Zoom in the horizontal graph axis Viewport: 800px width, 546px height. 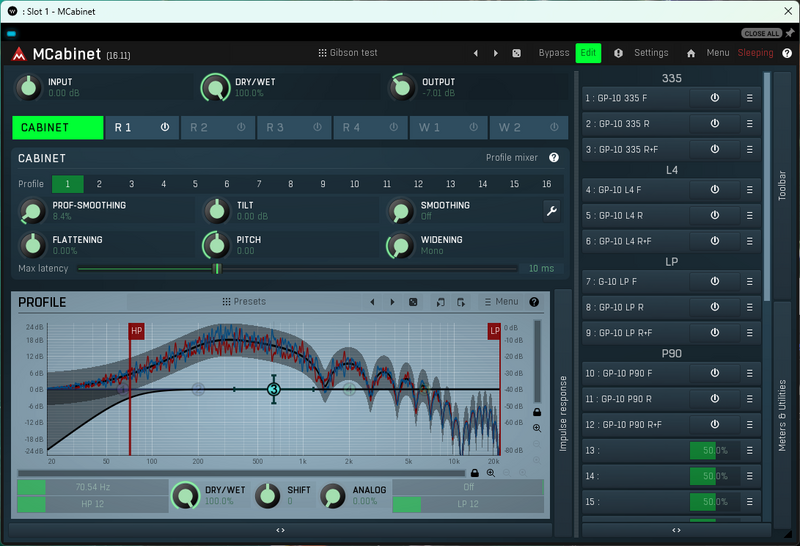pyautogui.click(x=491, y=473)
